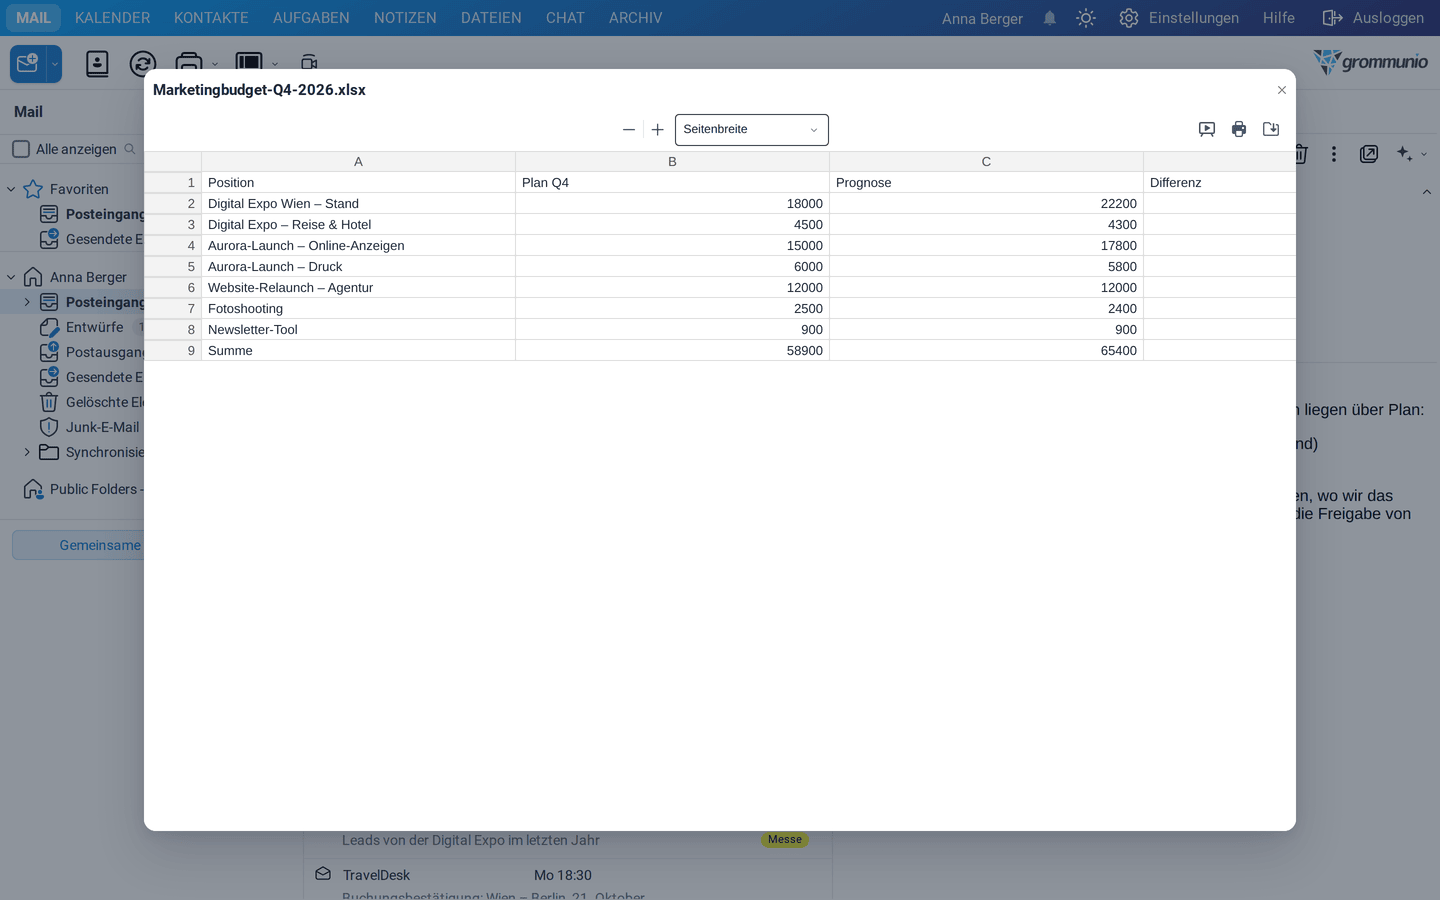Open the CHAT tab

click(565, 18)
